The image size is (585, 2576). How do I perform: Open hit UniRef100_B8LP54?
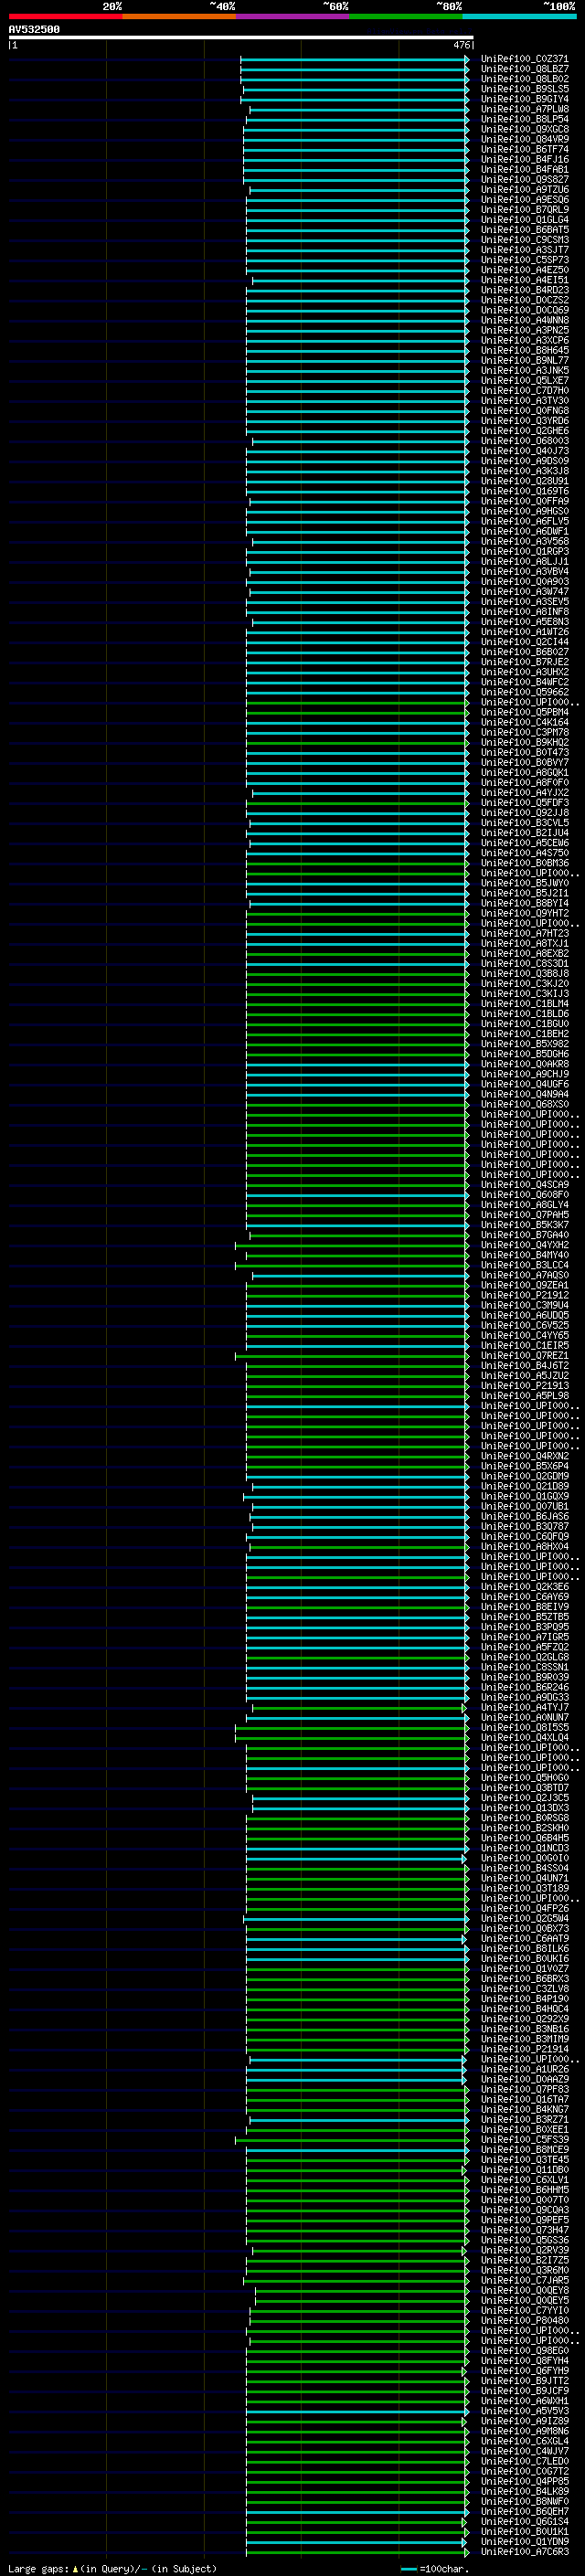525,119
